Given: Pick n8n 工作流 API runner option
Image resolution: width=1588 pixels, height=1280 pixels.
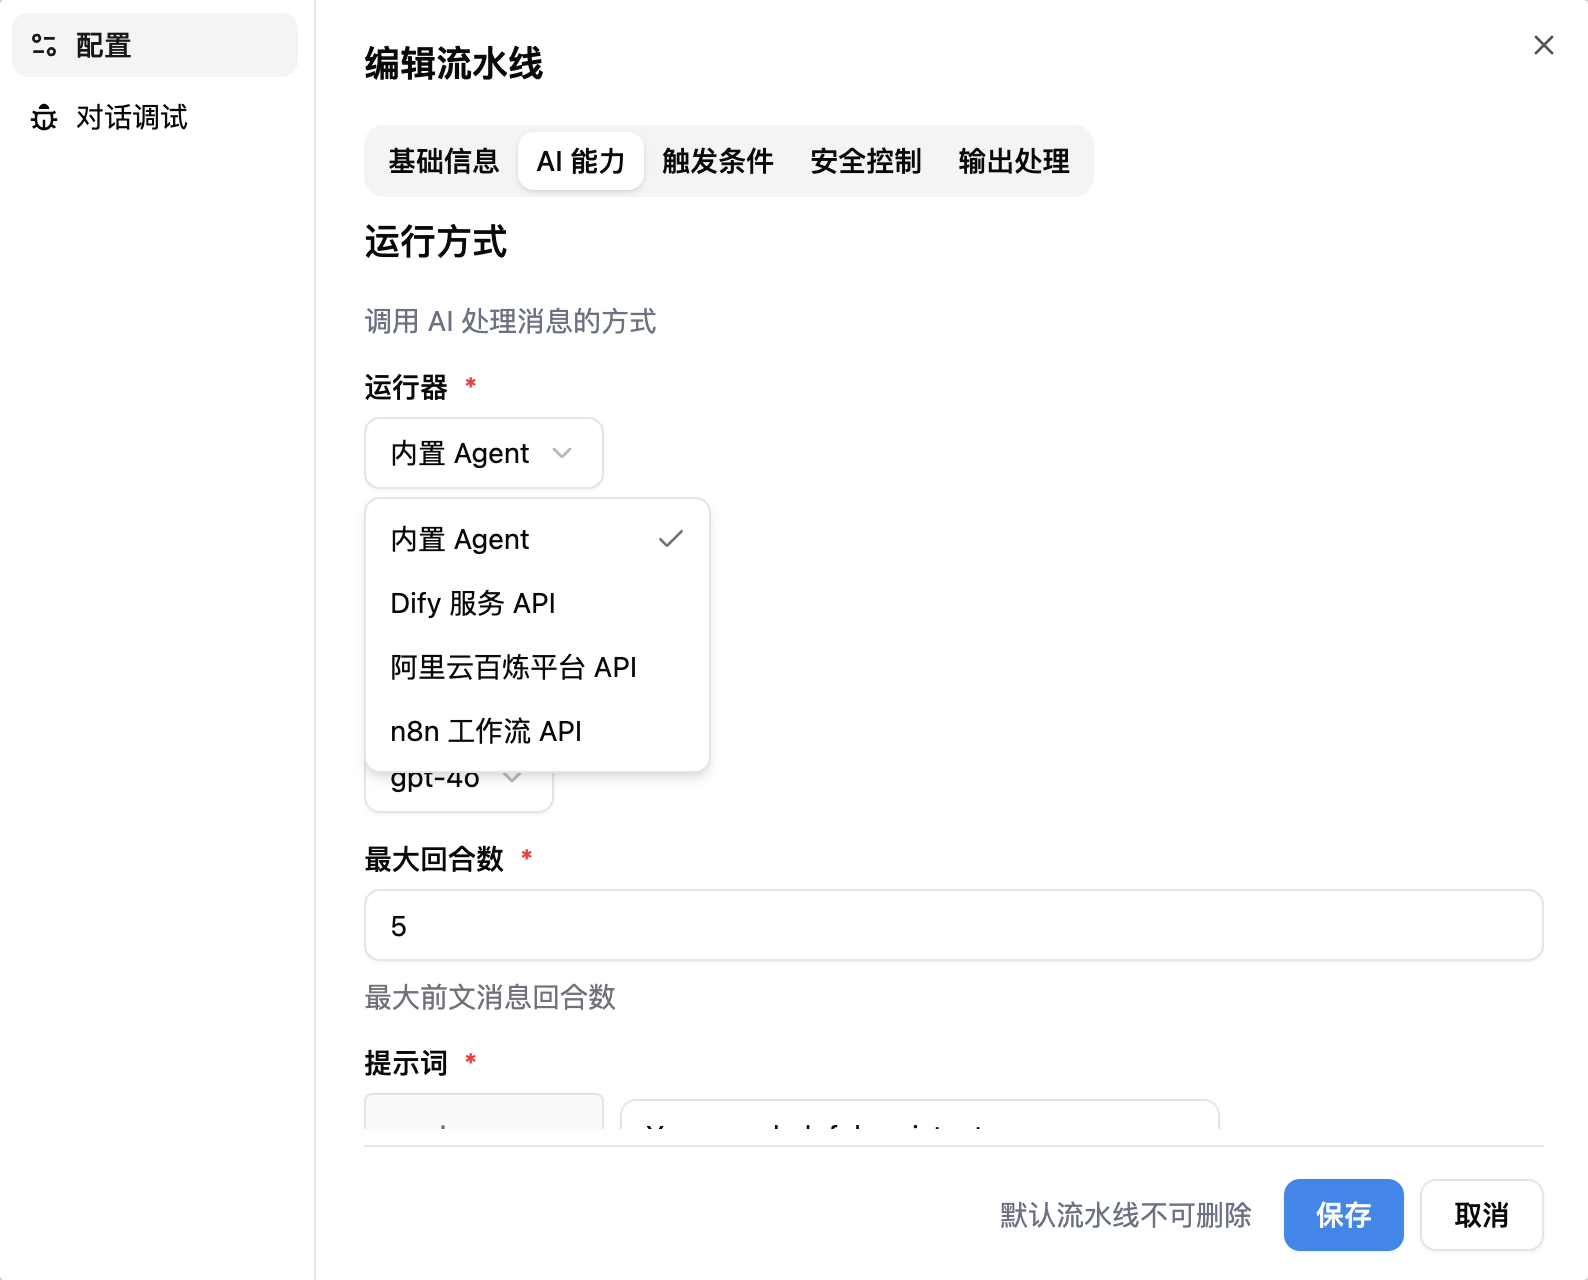Looking at the screenshot, I should click(486, 731).
